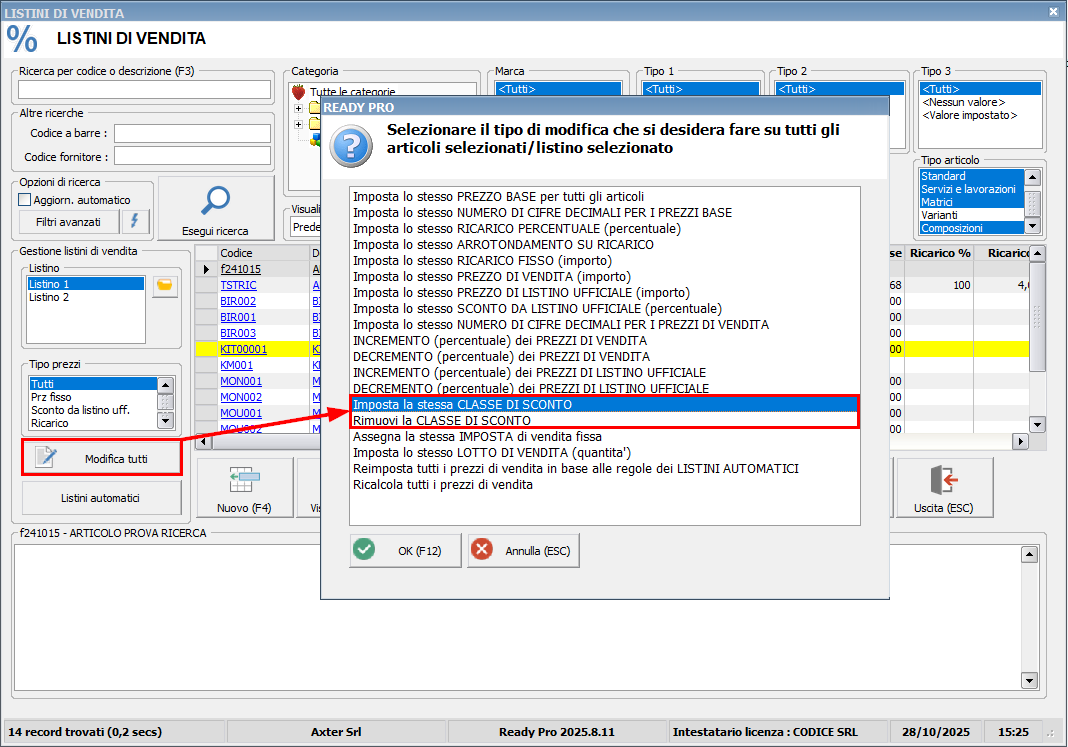Click the Uscita (ESC) exit door icon

(x=944, y=479)
